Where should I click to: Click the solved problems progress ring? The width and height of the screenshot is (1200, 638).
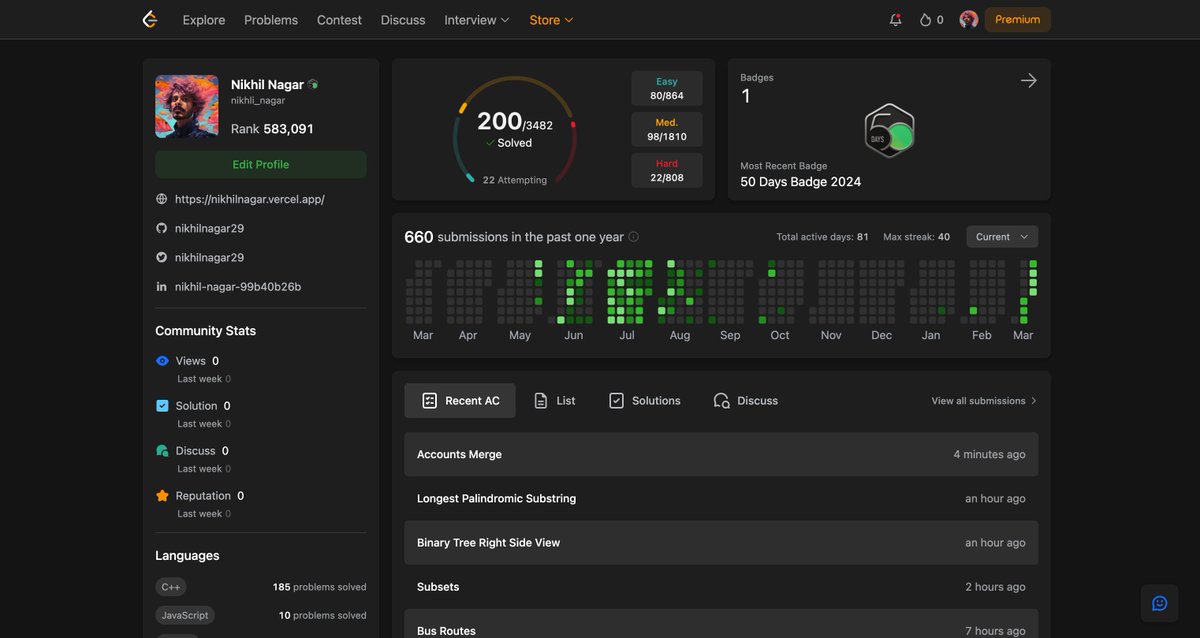[514, 130]
